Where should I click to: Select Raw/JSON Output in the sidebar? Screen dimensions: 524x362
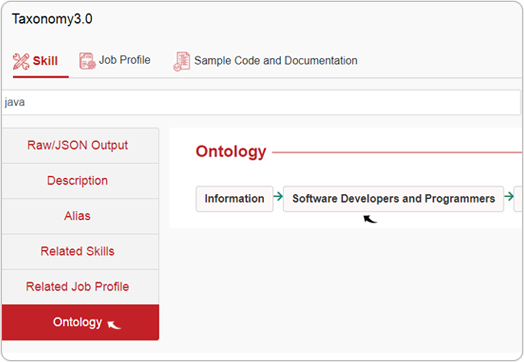coord(80,146)
